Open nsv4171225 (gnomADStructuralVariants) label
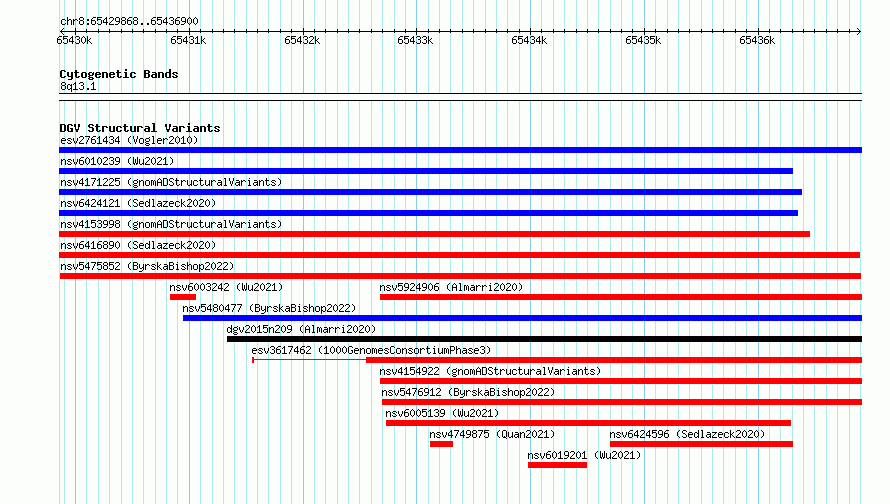890x504 pixels. click(171, 182)
